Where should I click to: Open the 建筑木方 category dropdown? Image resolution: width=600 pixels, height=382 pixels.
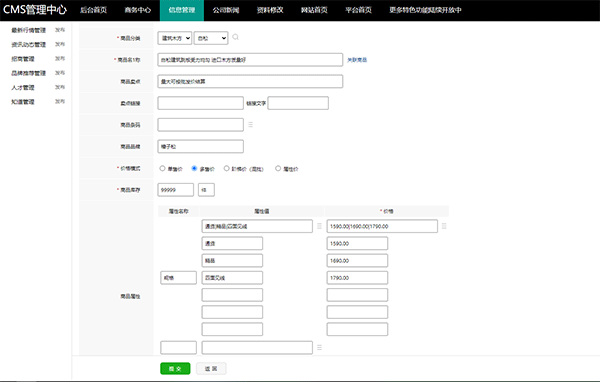pyautogui.click(x=174, y=38)
